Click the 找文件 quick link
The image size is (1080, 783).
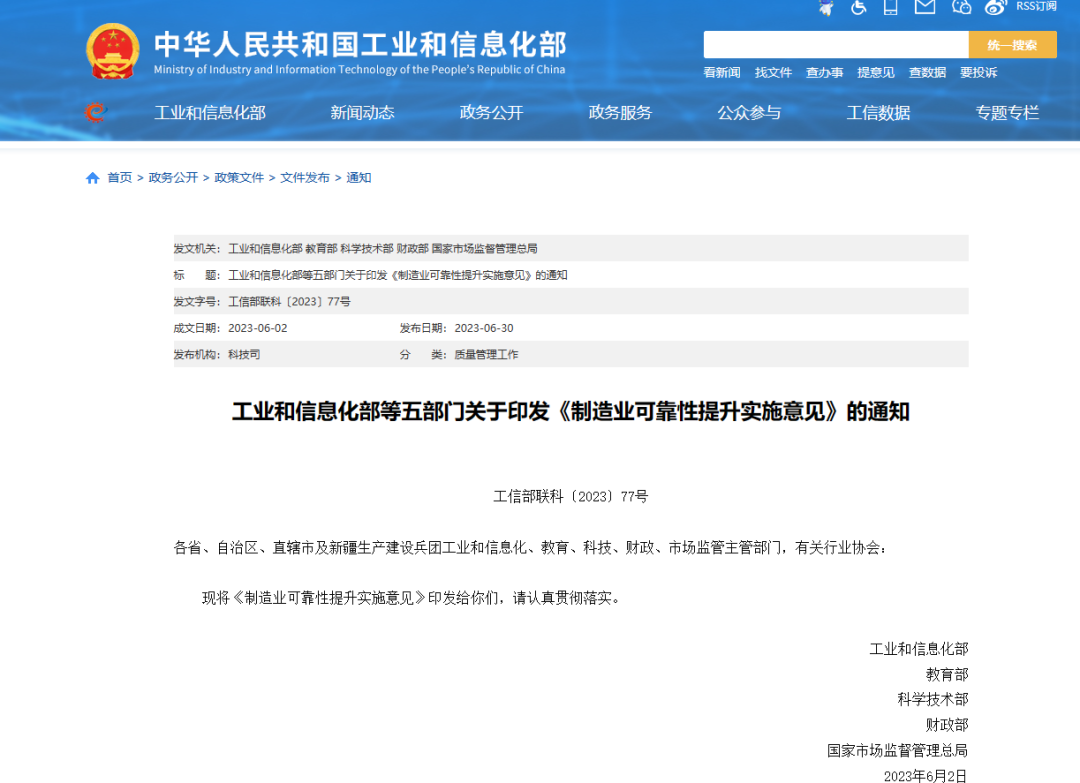point(773,73)
